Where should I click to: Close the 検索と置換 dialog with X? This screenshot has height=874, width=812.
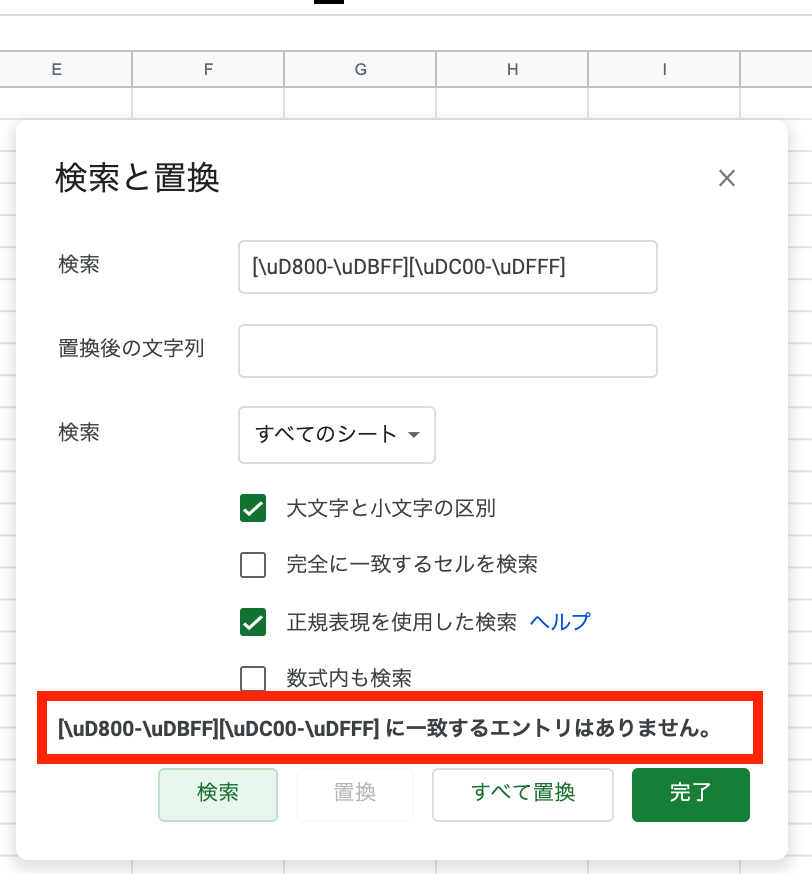pyautogui.click(x=727, y=179)
